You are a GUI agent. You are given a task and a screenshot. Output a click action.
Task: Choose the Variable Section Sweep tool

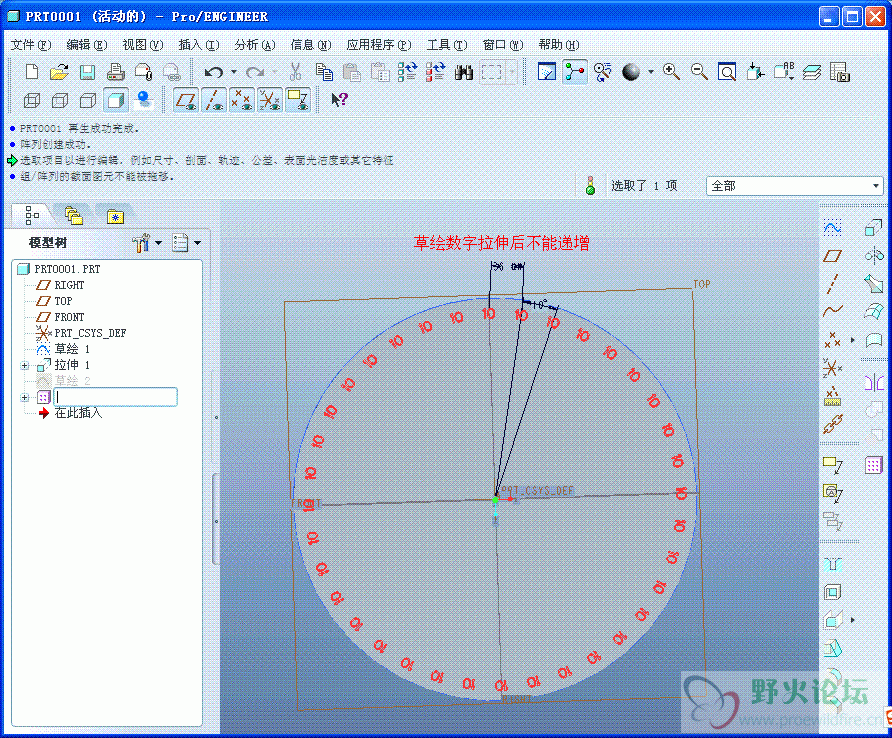[873, 284]
